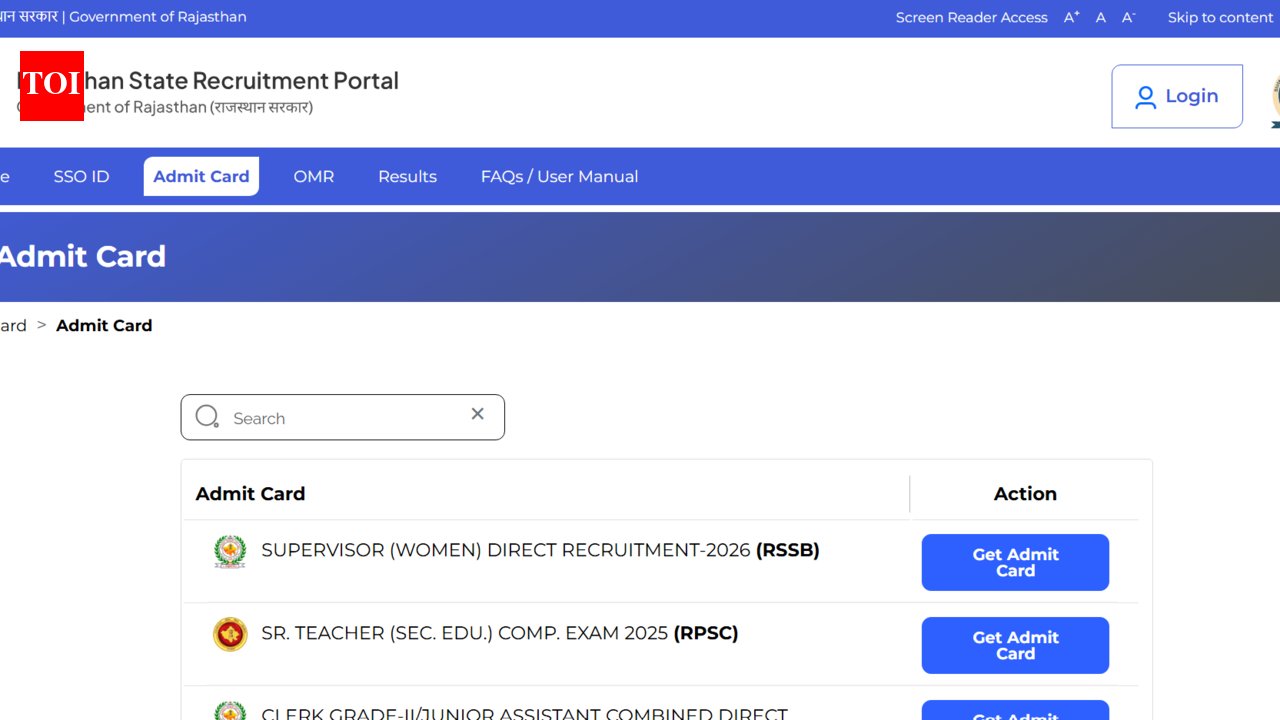
Task: Click the Admit Card table column header
Action: (x=250, y=494)
